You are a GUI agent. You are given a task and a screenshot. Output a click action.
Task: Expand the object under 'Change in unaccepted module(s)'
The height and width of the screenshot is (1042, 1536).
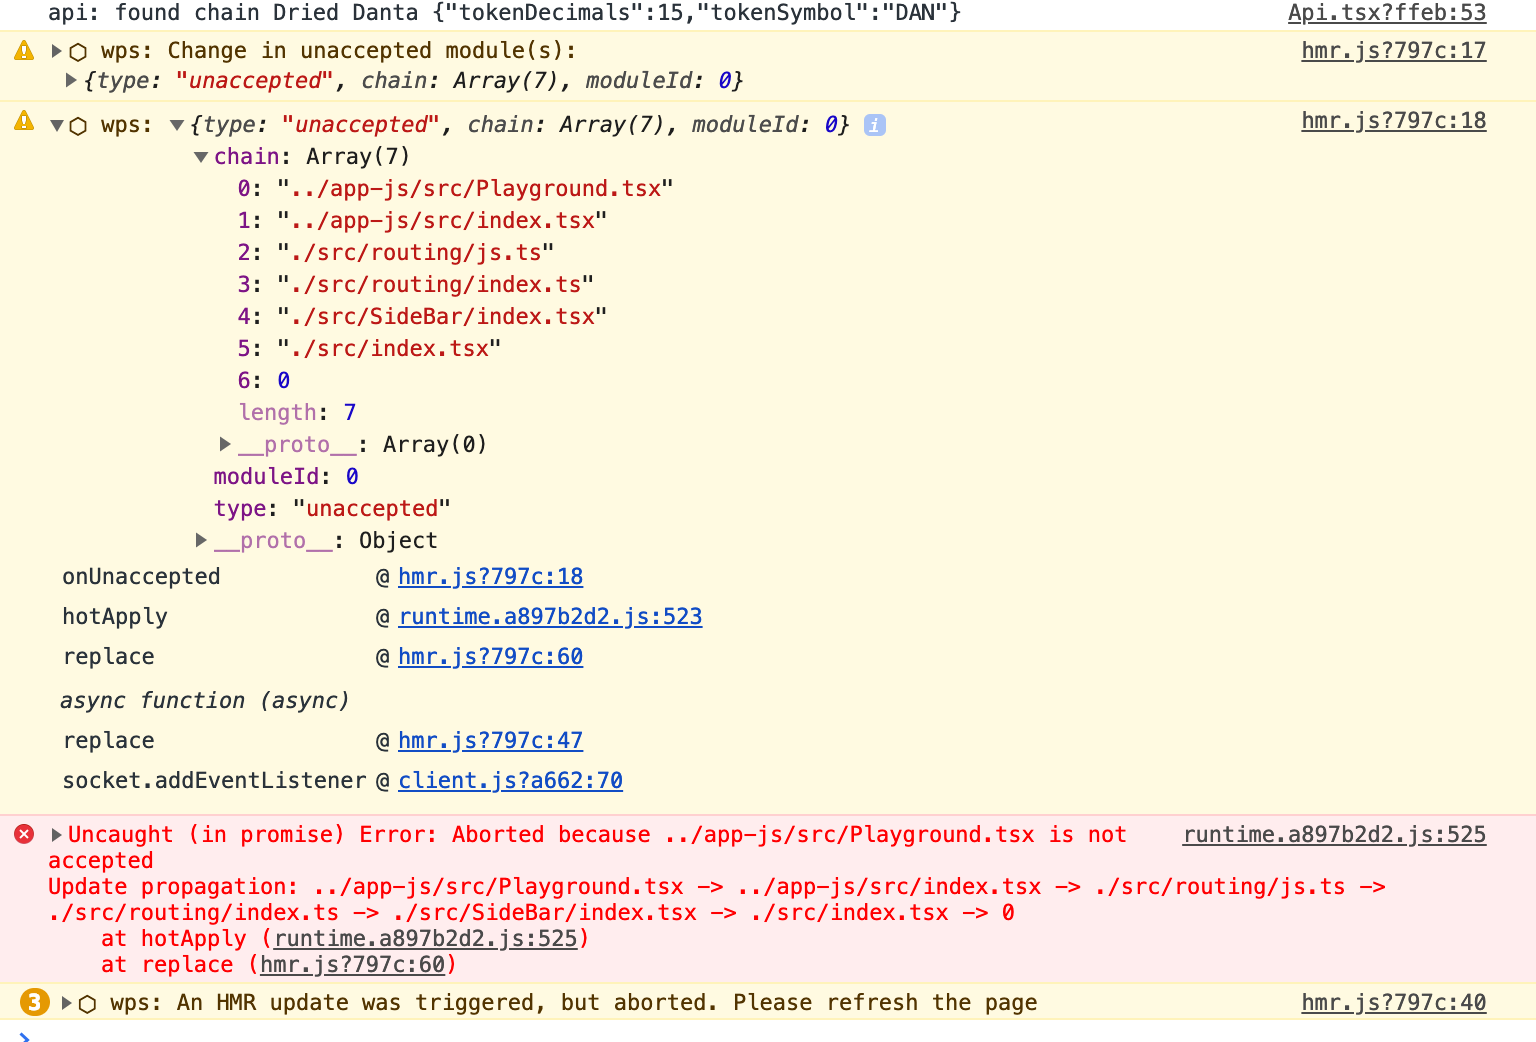click(x=71, y=80)
